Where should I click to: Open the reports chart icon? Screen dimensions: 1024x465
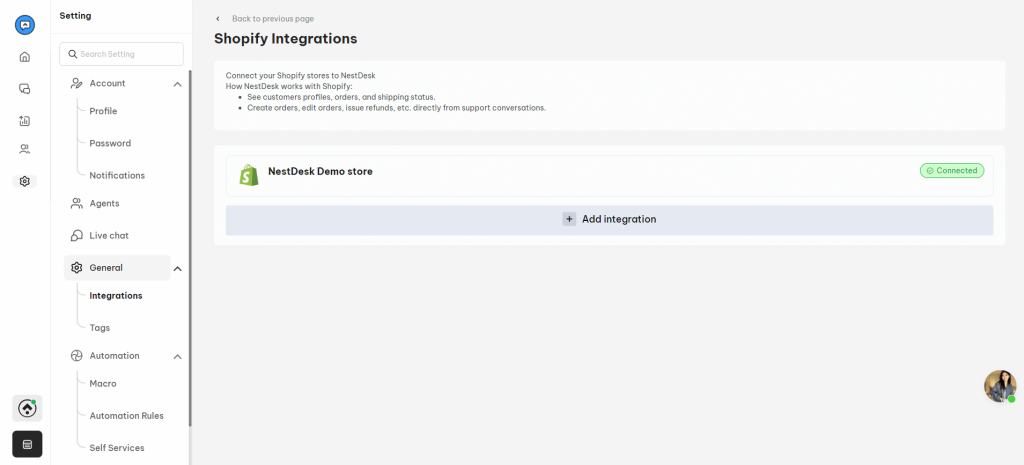point(25,121)
